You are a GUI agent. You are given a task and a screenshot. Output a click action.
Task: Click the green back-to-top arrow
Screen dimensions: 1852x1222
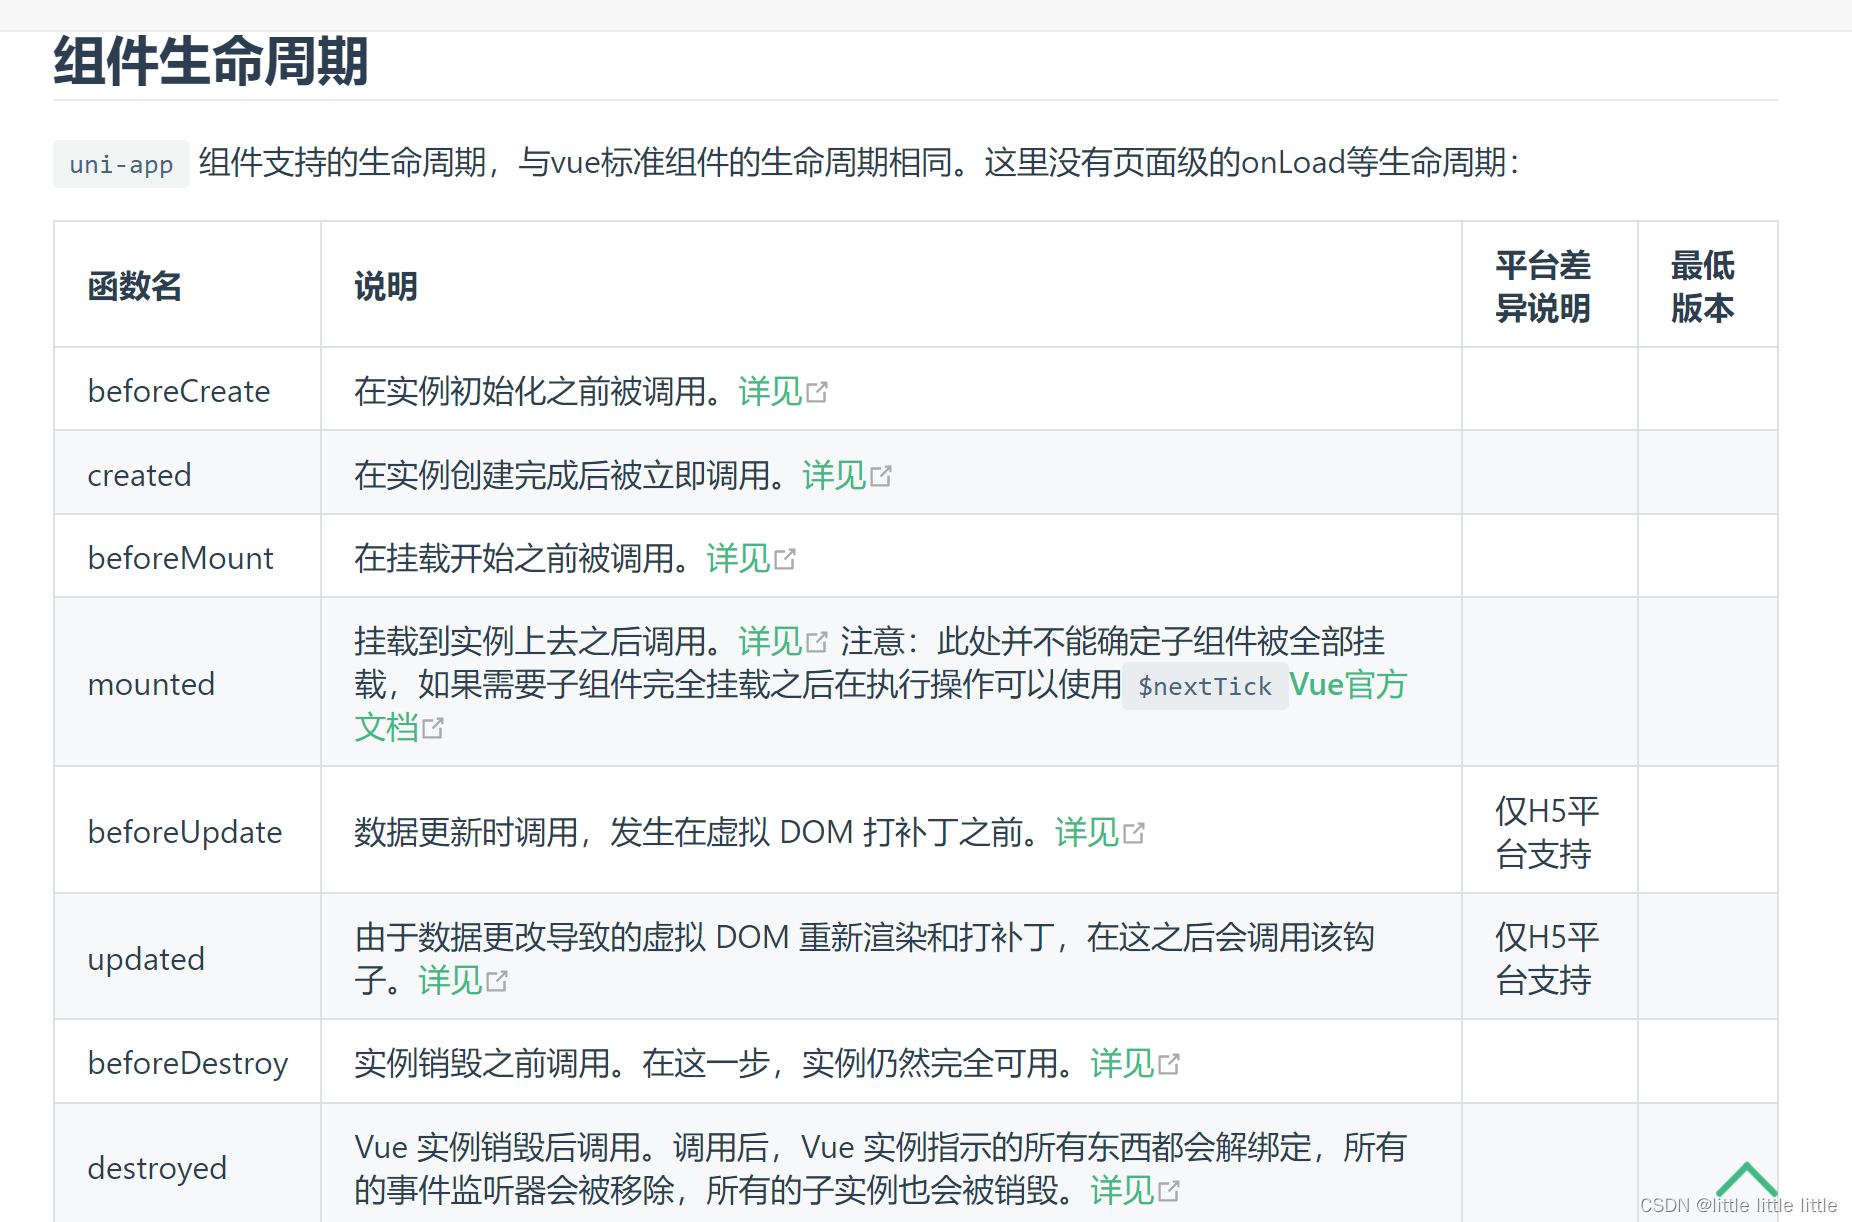pos(1746,1179)
